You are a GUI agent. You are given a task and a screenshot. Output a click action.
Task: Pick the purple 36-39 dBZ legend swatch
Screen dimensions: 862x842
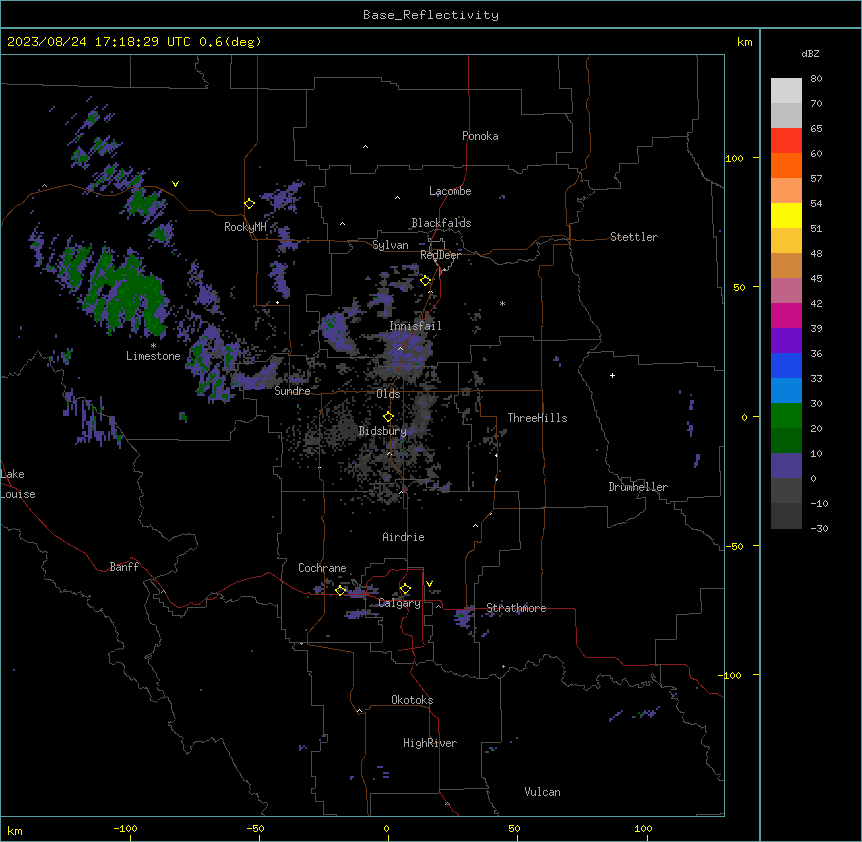click(x=786, y=341)
